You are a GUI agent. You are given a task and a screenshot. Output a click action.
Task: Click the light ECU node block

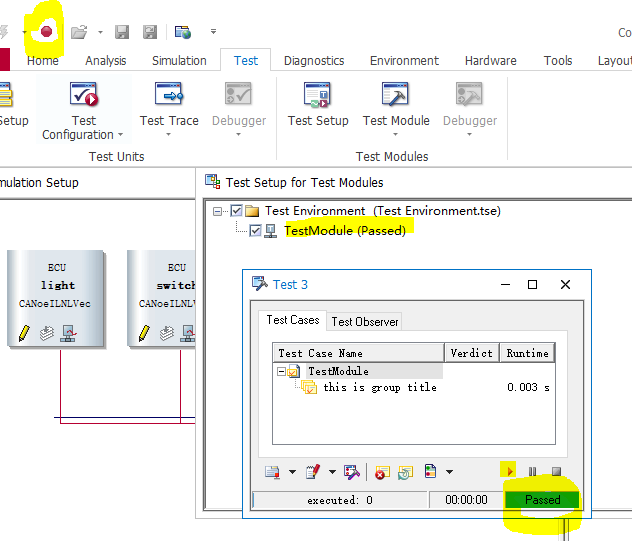[x=56, y=298]
